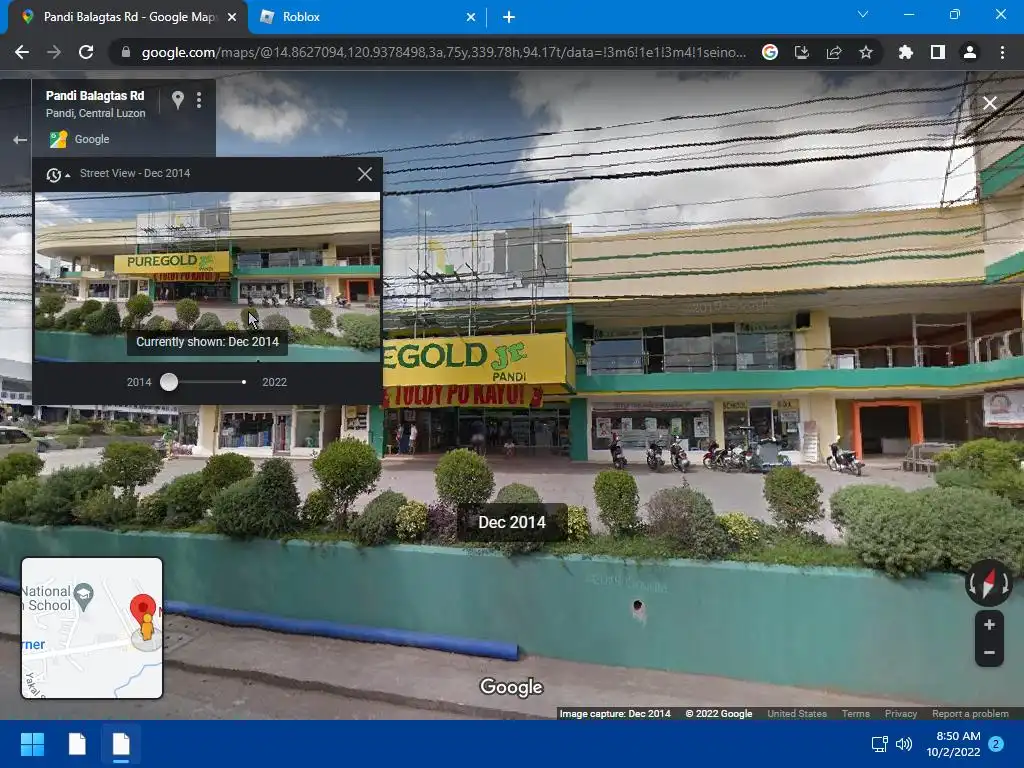Open the three-dot options in Street View header
Image resolution: width=1024 pixels, height=768 pixels.
(199, 100)
